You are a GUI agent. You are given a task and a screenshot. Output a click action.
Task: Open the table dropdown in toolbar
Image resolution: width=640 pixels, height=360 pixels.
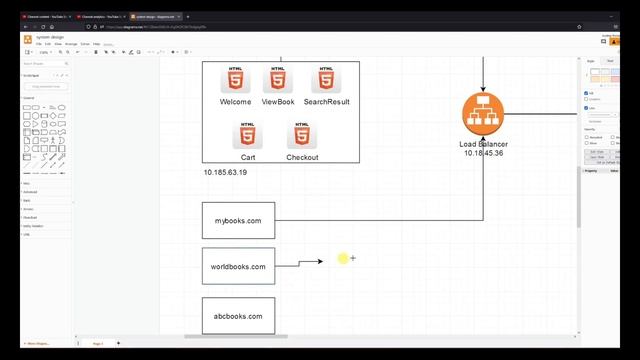(x=187, y=52)
